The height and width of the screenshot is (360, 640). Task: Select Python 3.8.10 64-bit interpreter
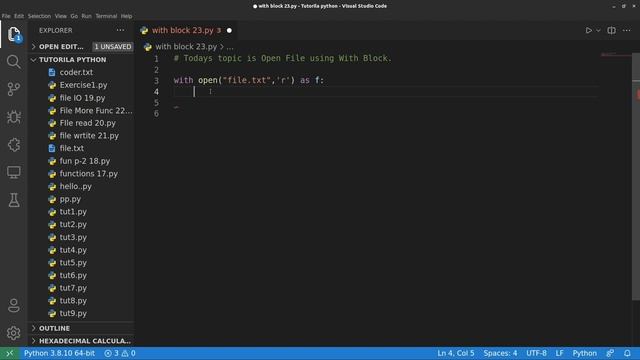(59, 353)
